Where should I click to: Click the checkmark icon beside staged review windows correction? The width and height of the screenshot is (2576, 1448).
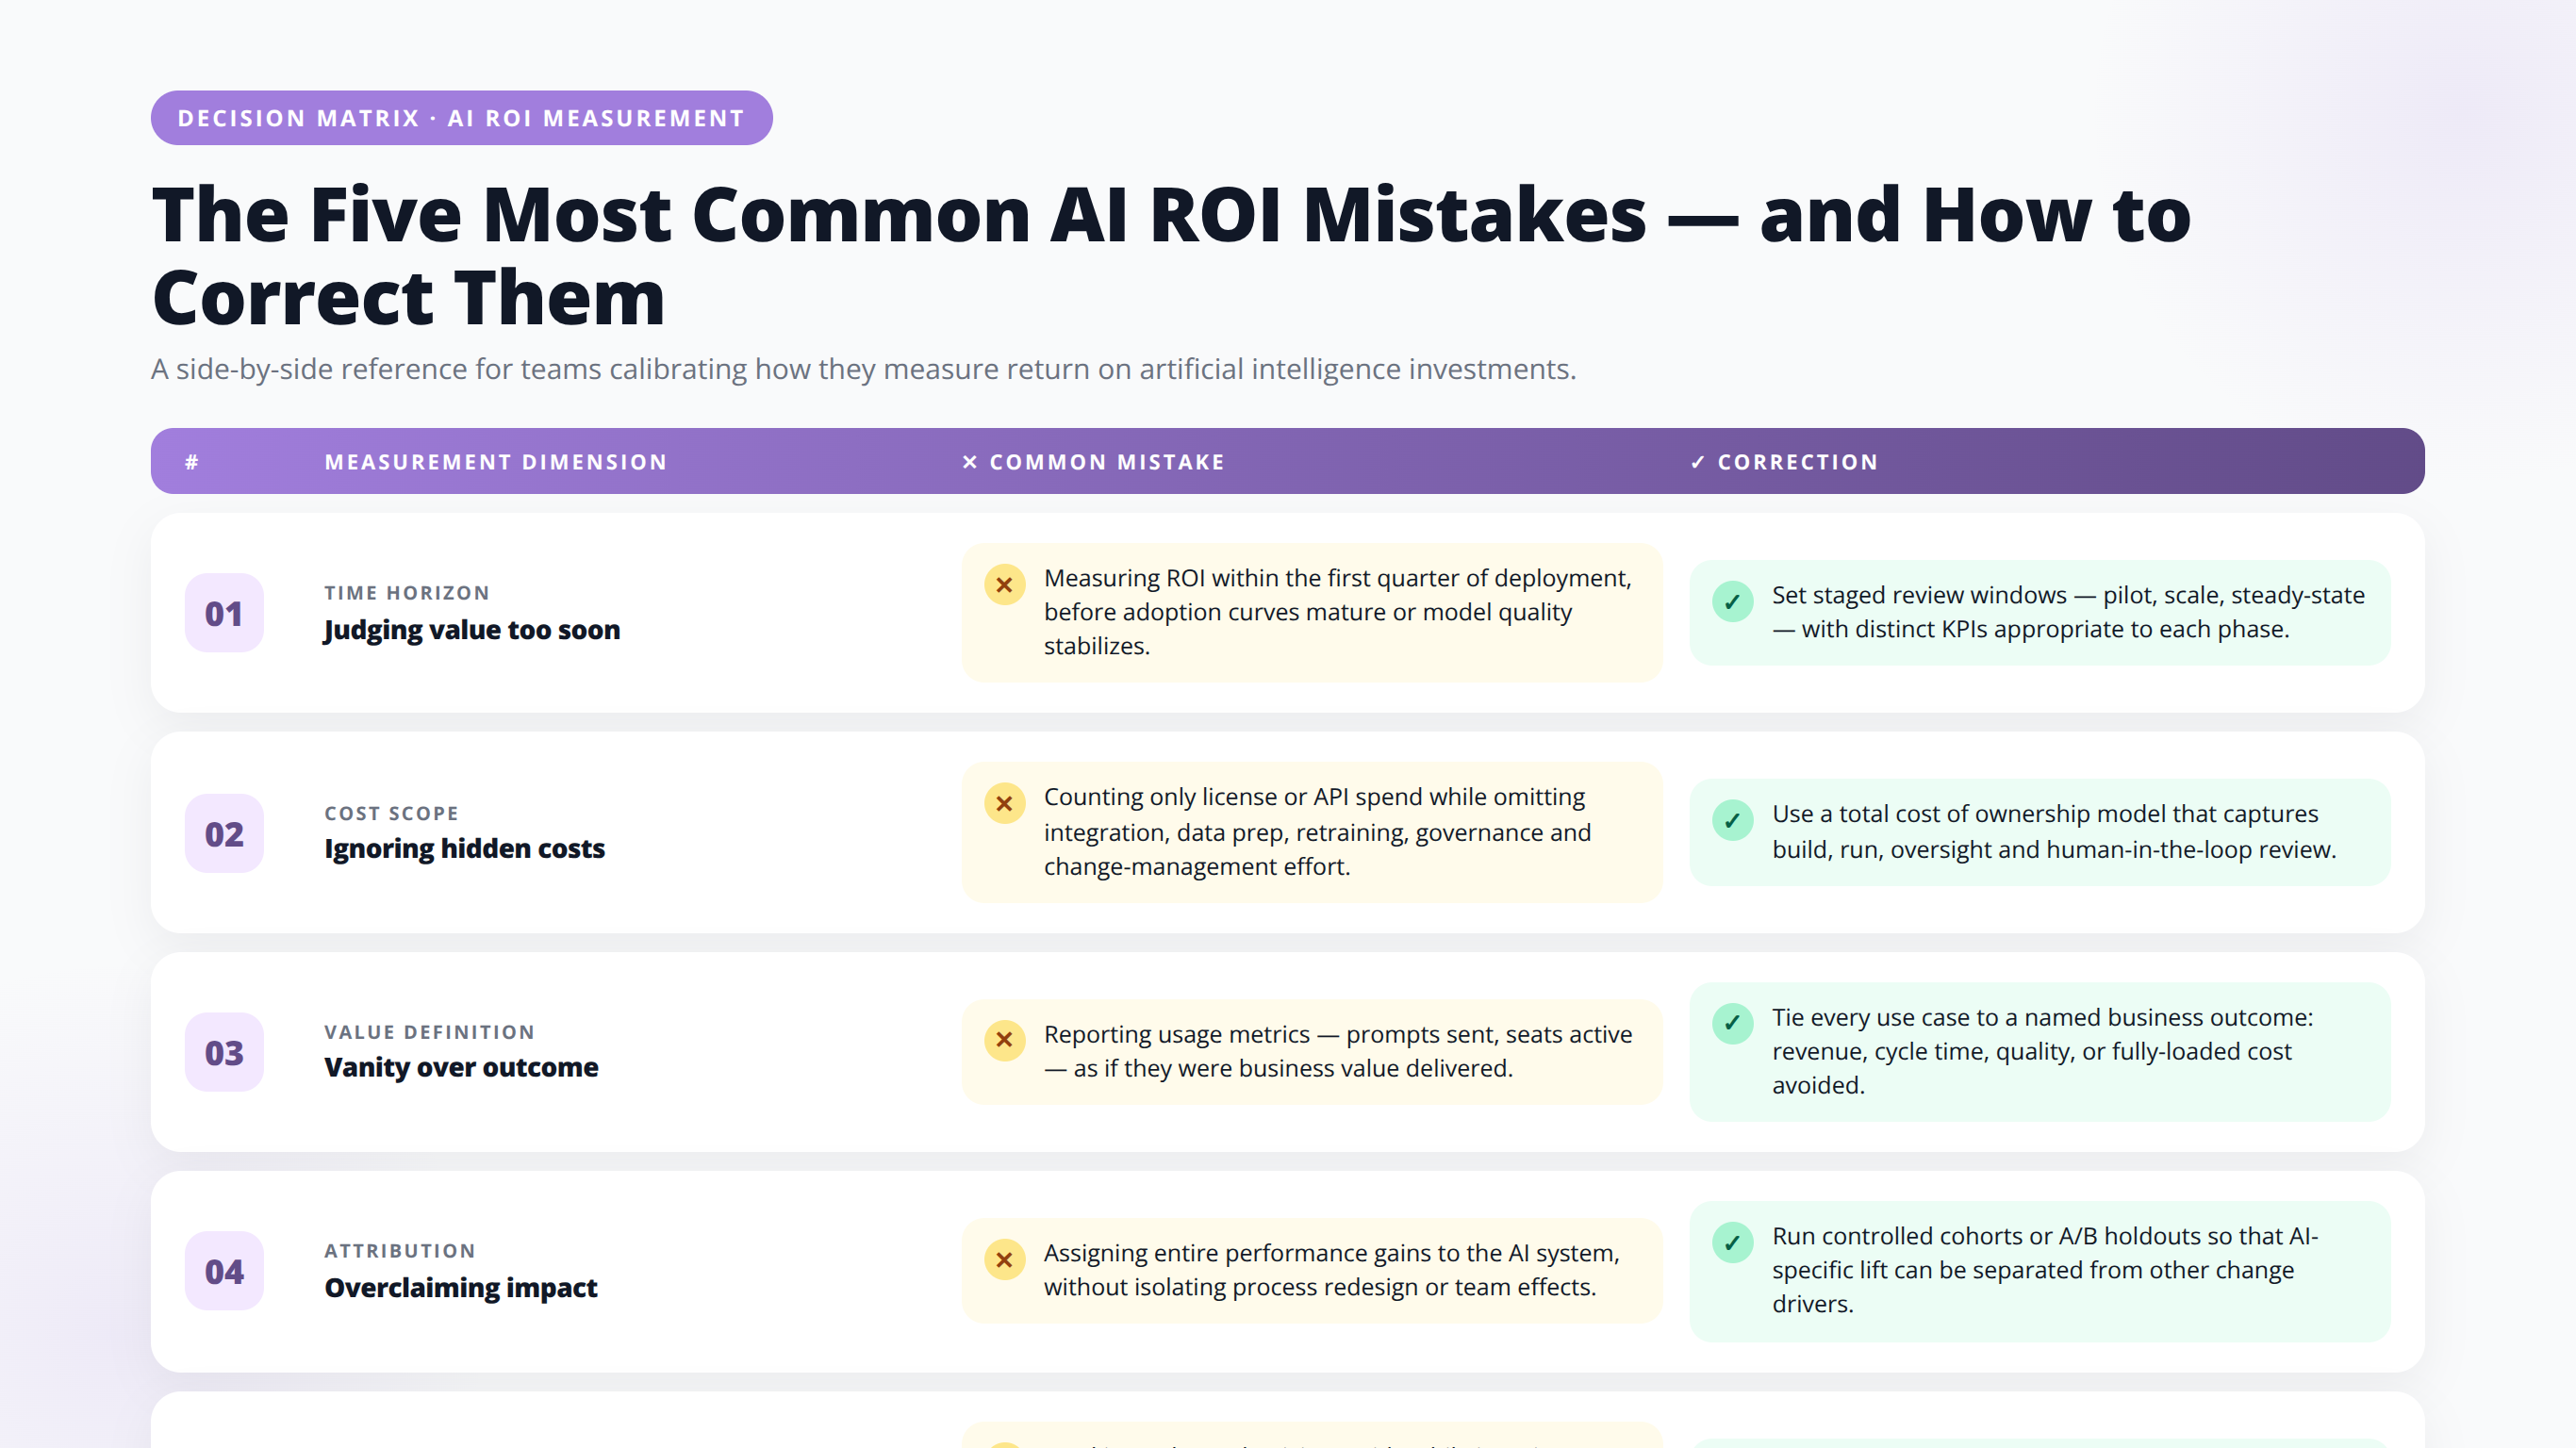coord(1732,602)
